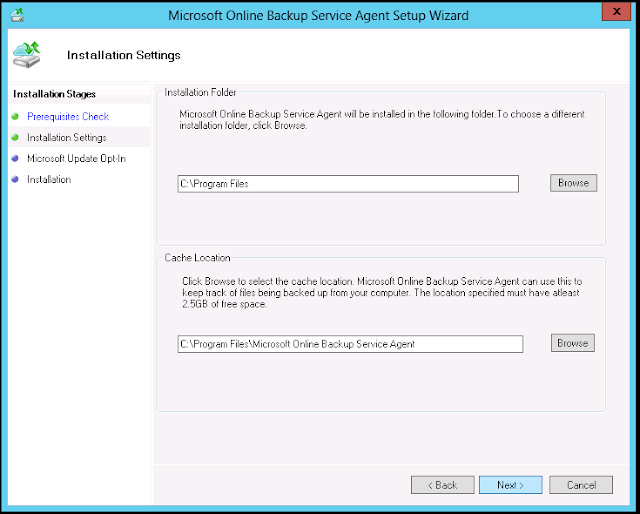Click the Installation Stages heading
The image size is (640, 514).
coord(54,94)
